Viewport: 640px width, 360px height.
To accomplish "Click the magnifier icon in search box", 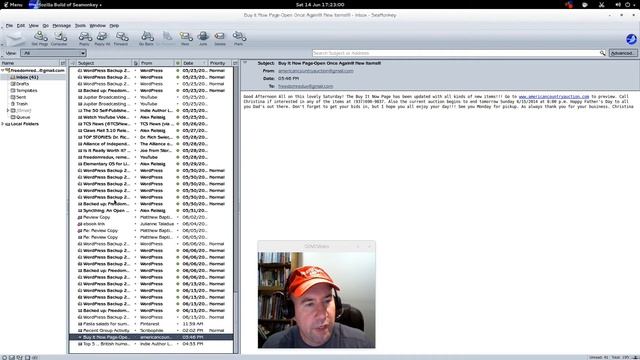I will click(602, 53).
